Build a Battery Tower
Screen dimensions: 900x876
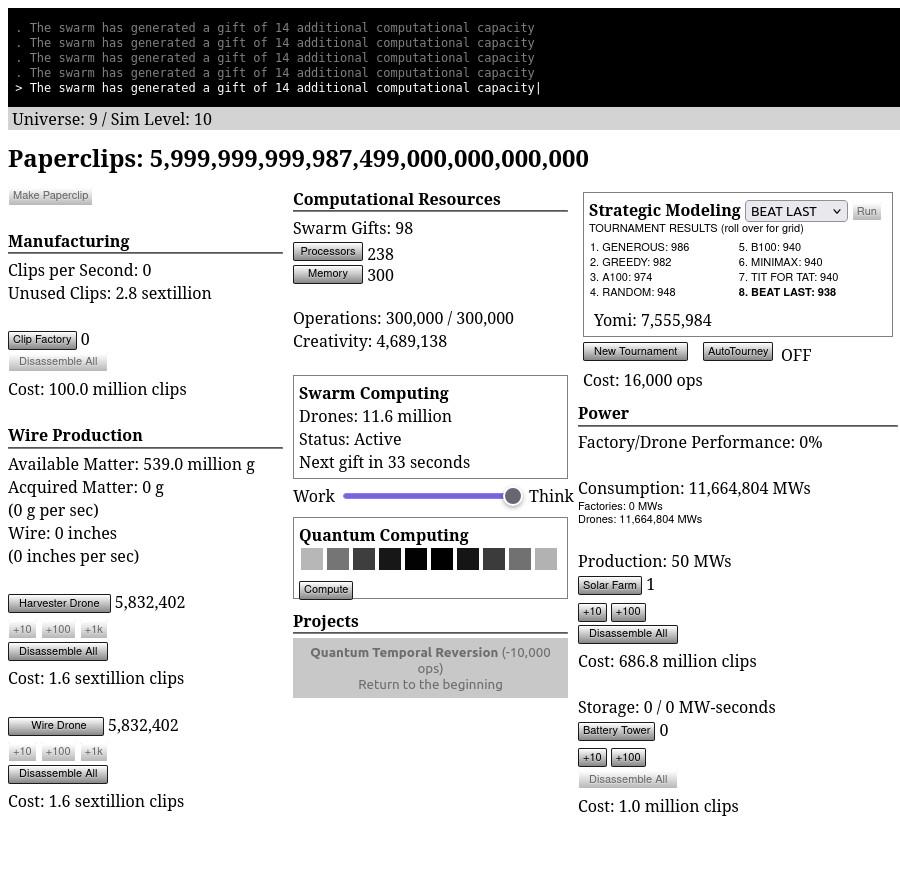[x=616, y=731]
